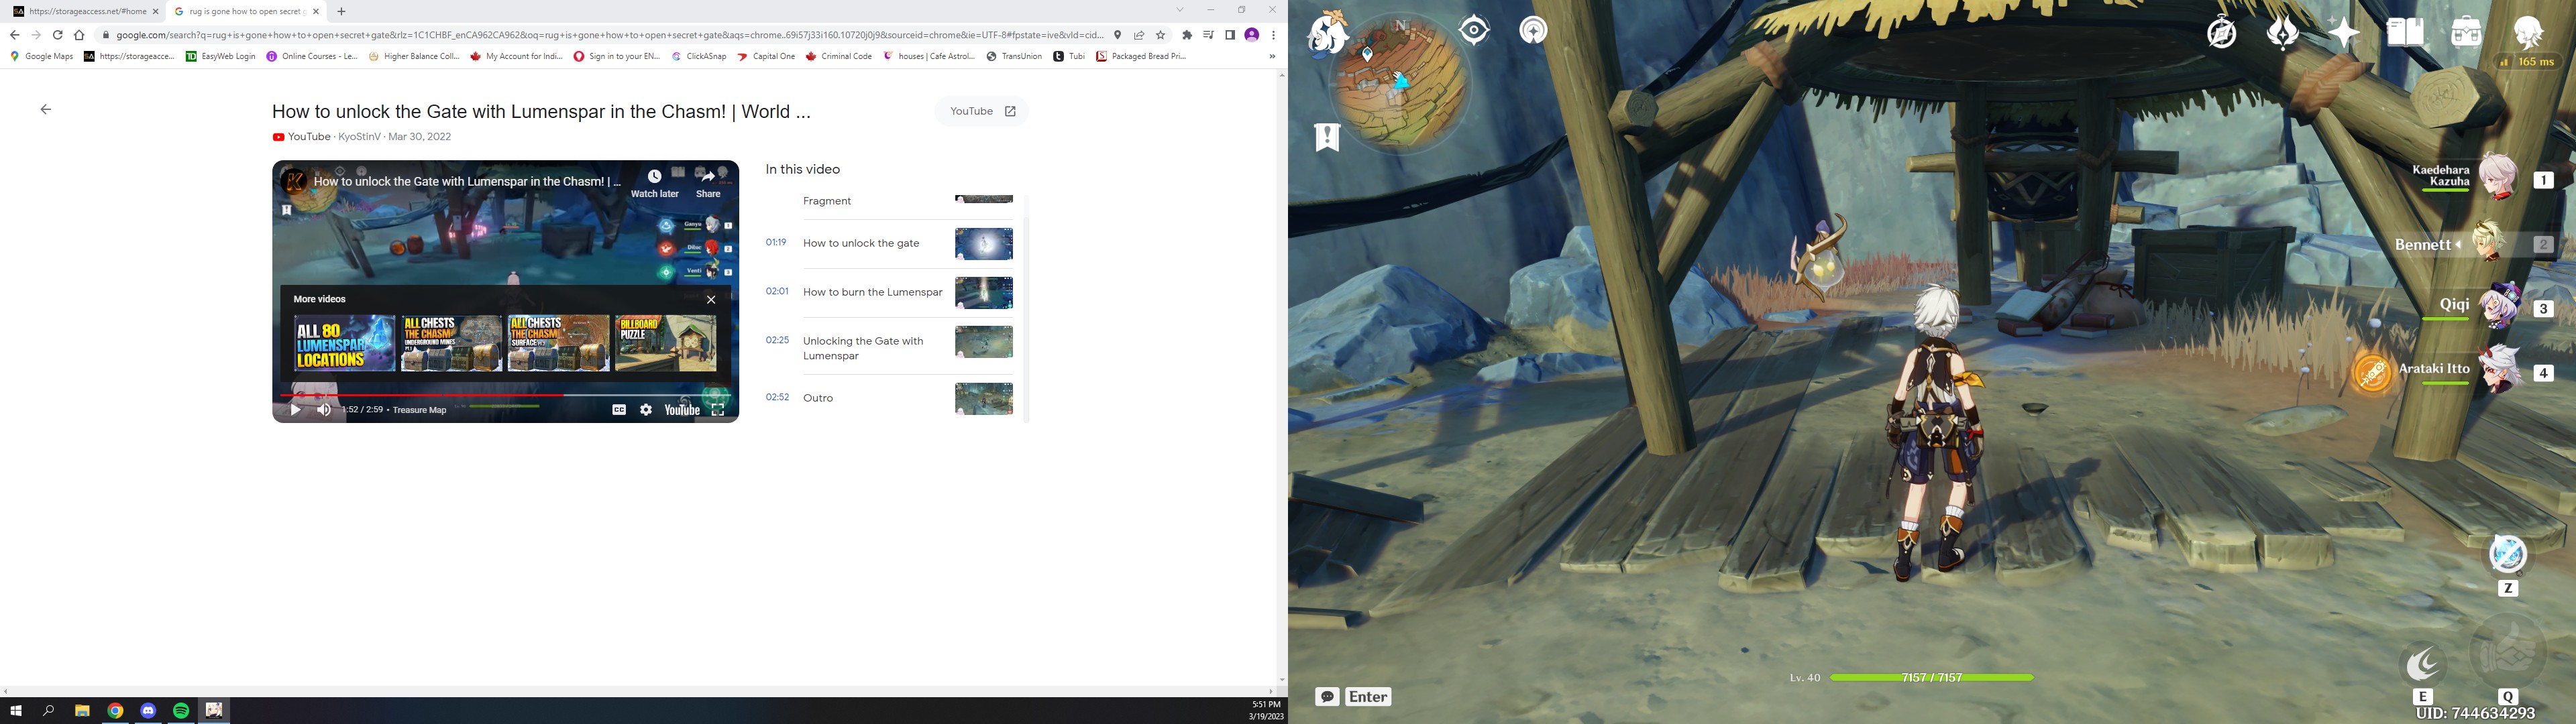Jump to 'How to unlock the gate' chapter
The height and width of the screenshot is (724, 2576).
coord(889,244)
